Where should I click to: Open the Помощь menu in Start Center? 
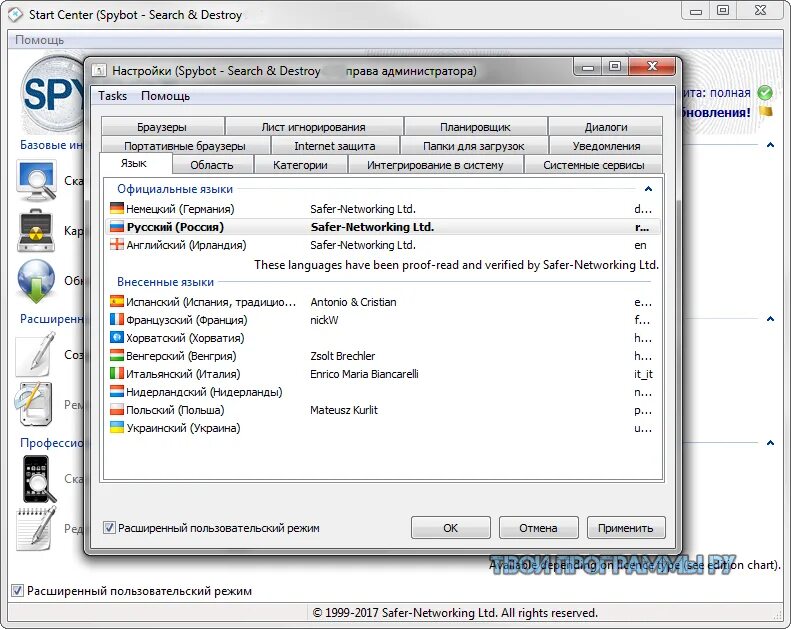click(x=39, y=40)
